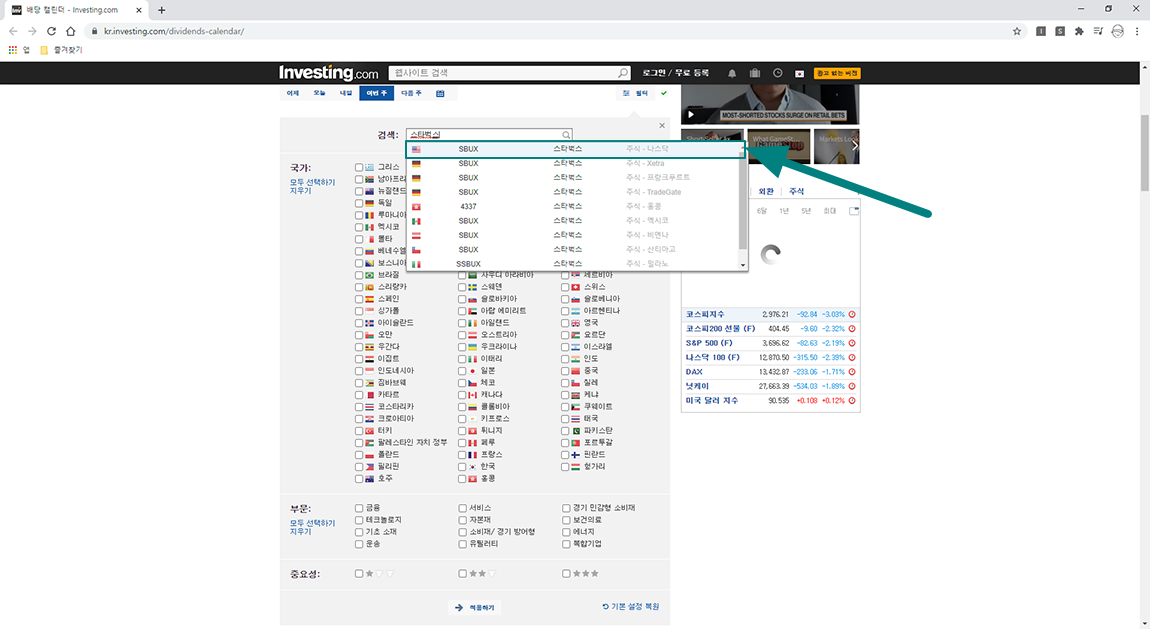Click the magnifier inside the filter search field
The height and width of the screenshot is (629, 1150).
click(x=566, y=135)
